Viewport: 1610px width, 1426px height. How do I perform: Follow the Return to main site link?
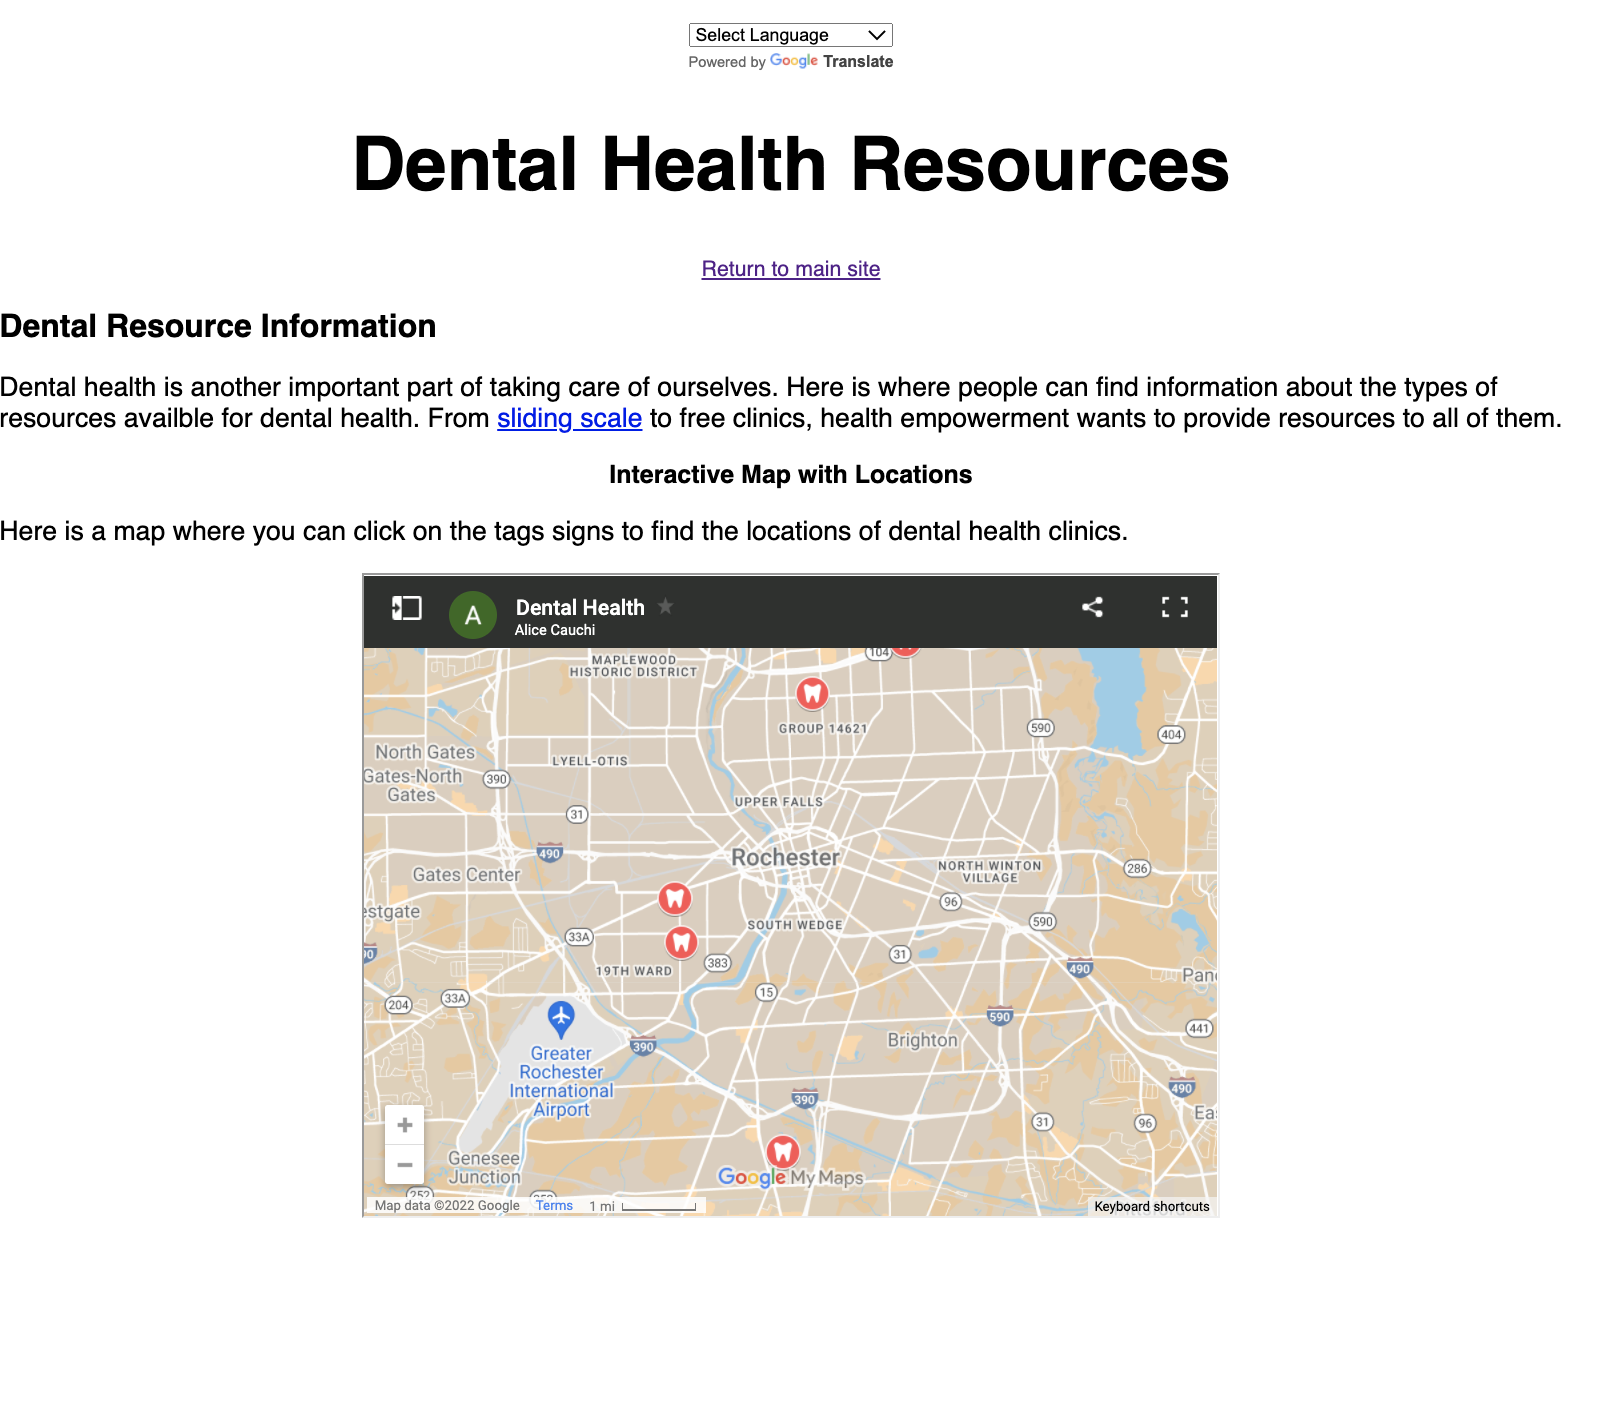point(790,268)
